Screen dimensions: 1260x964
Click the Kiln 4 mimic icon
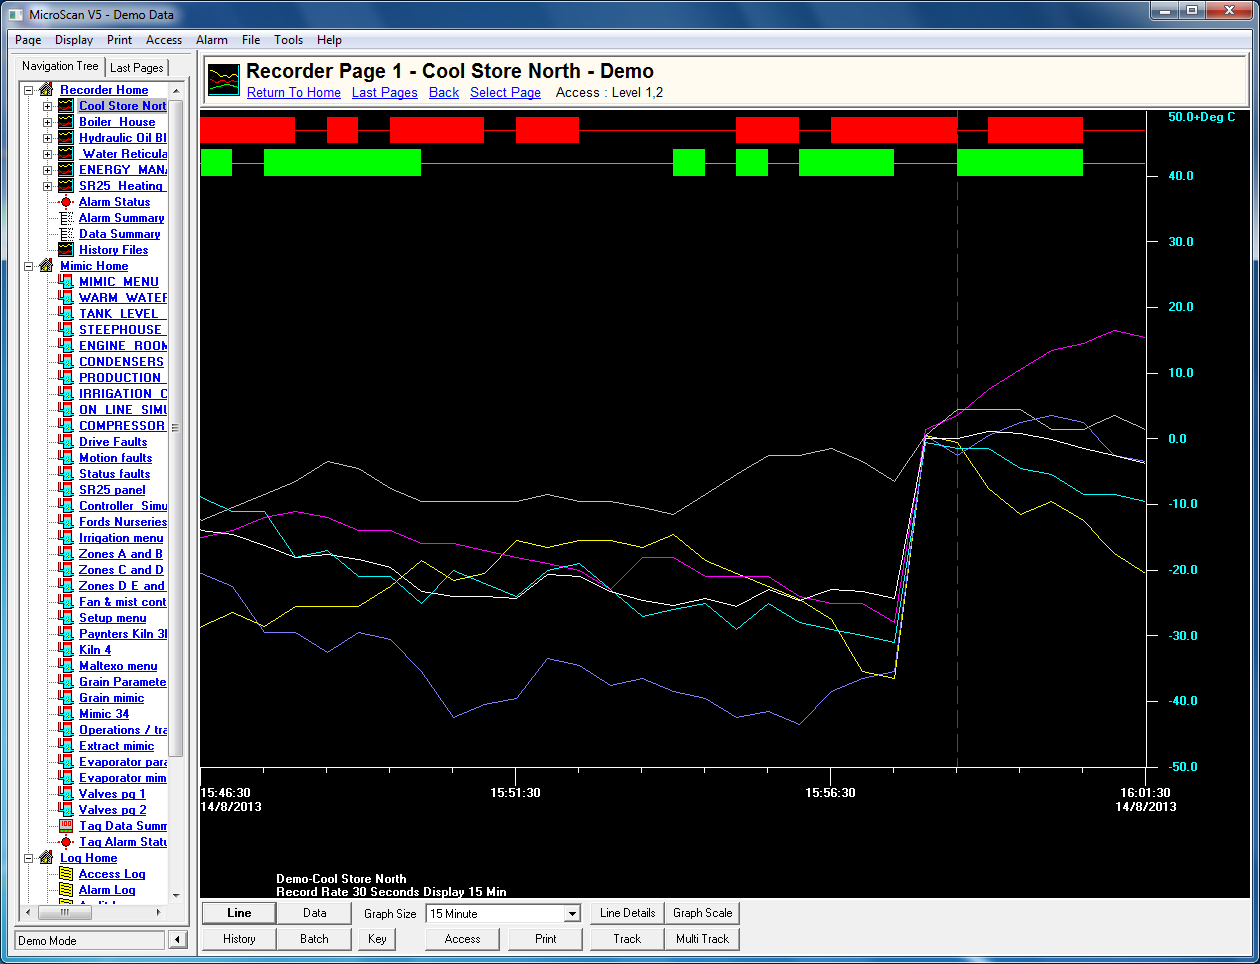66,650
